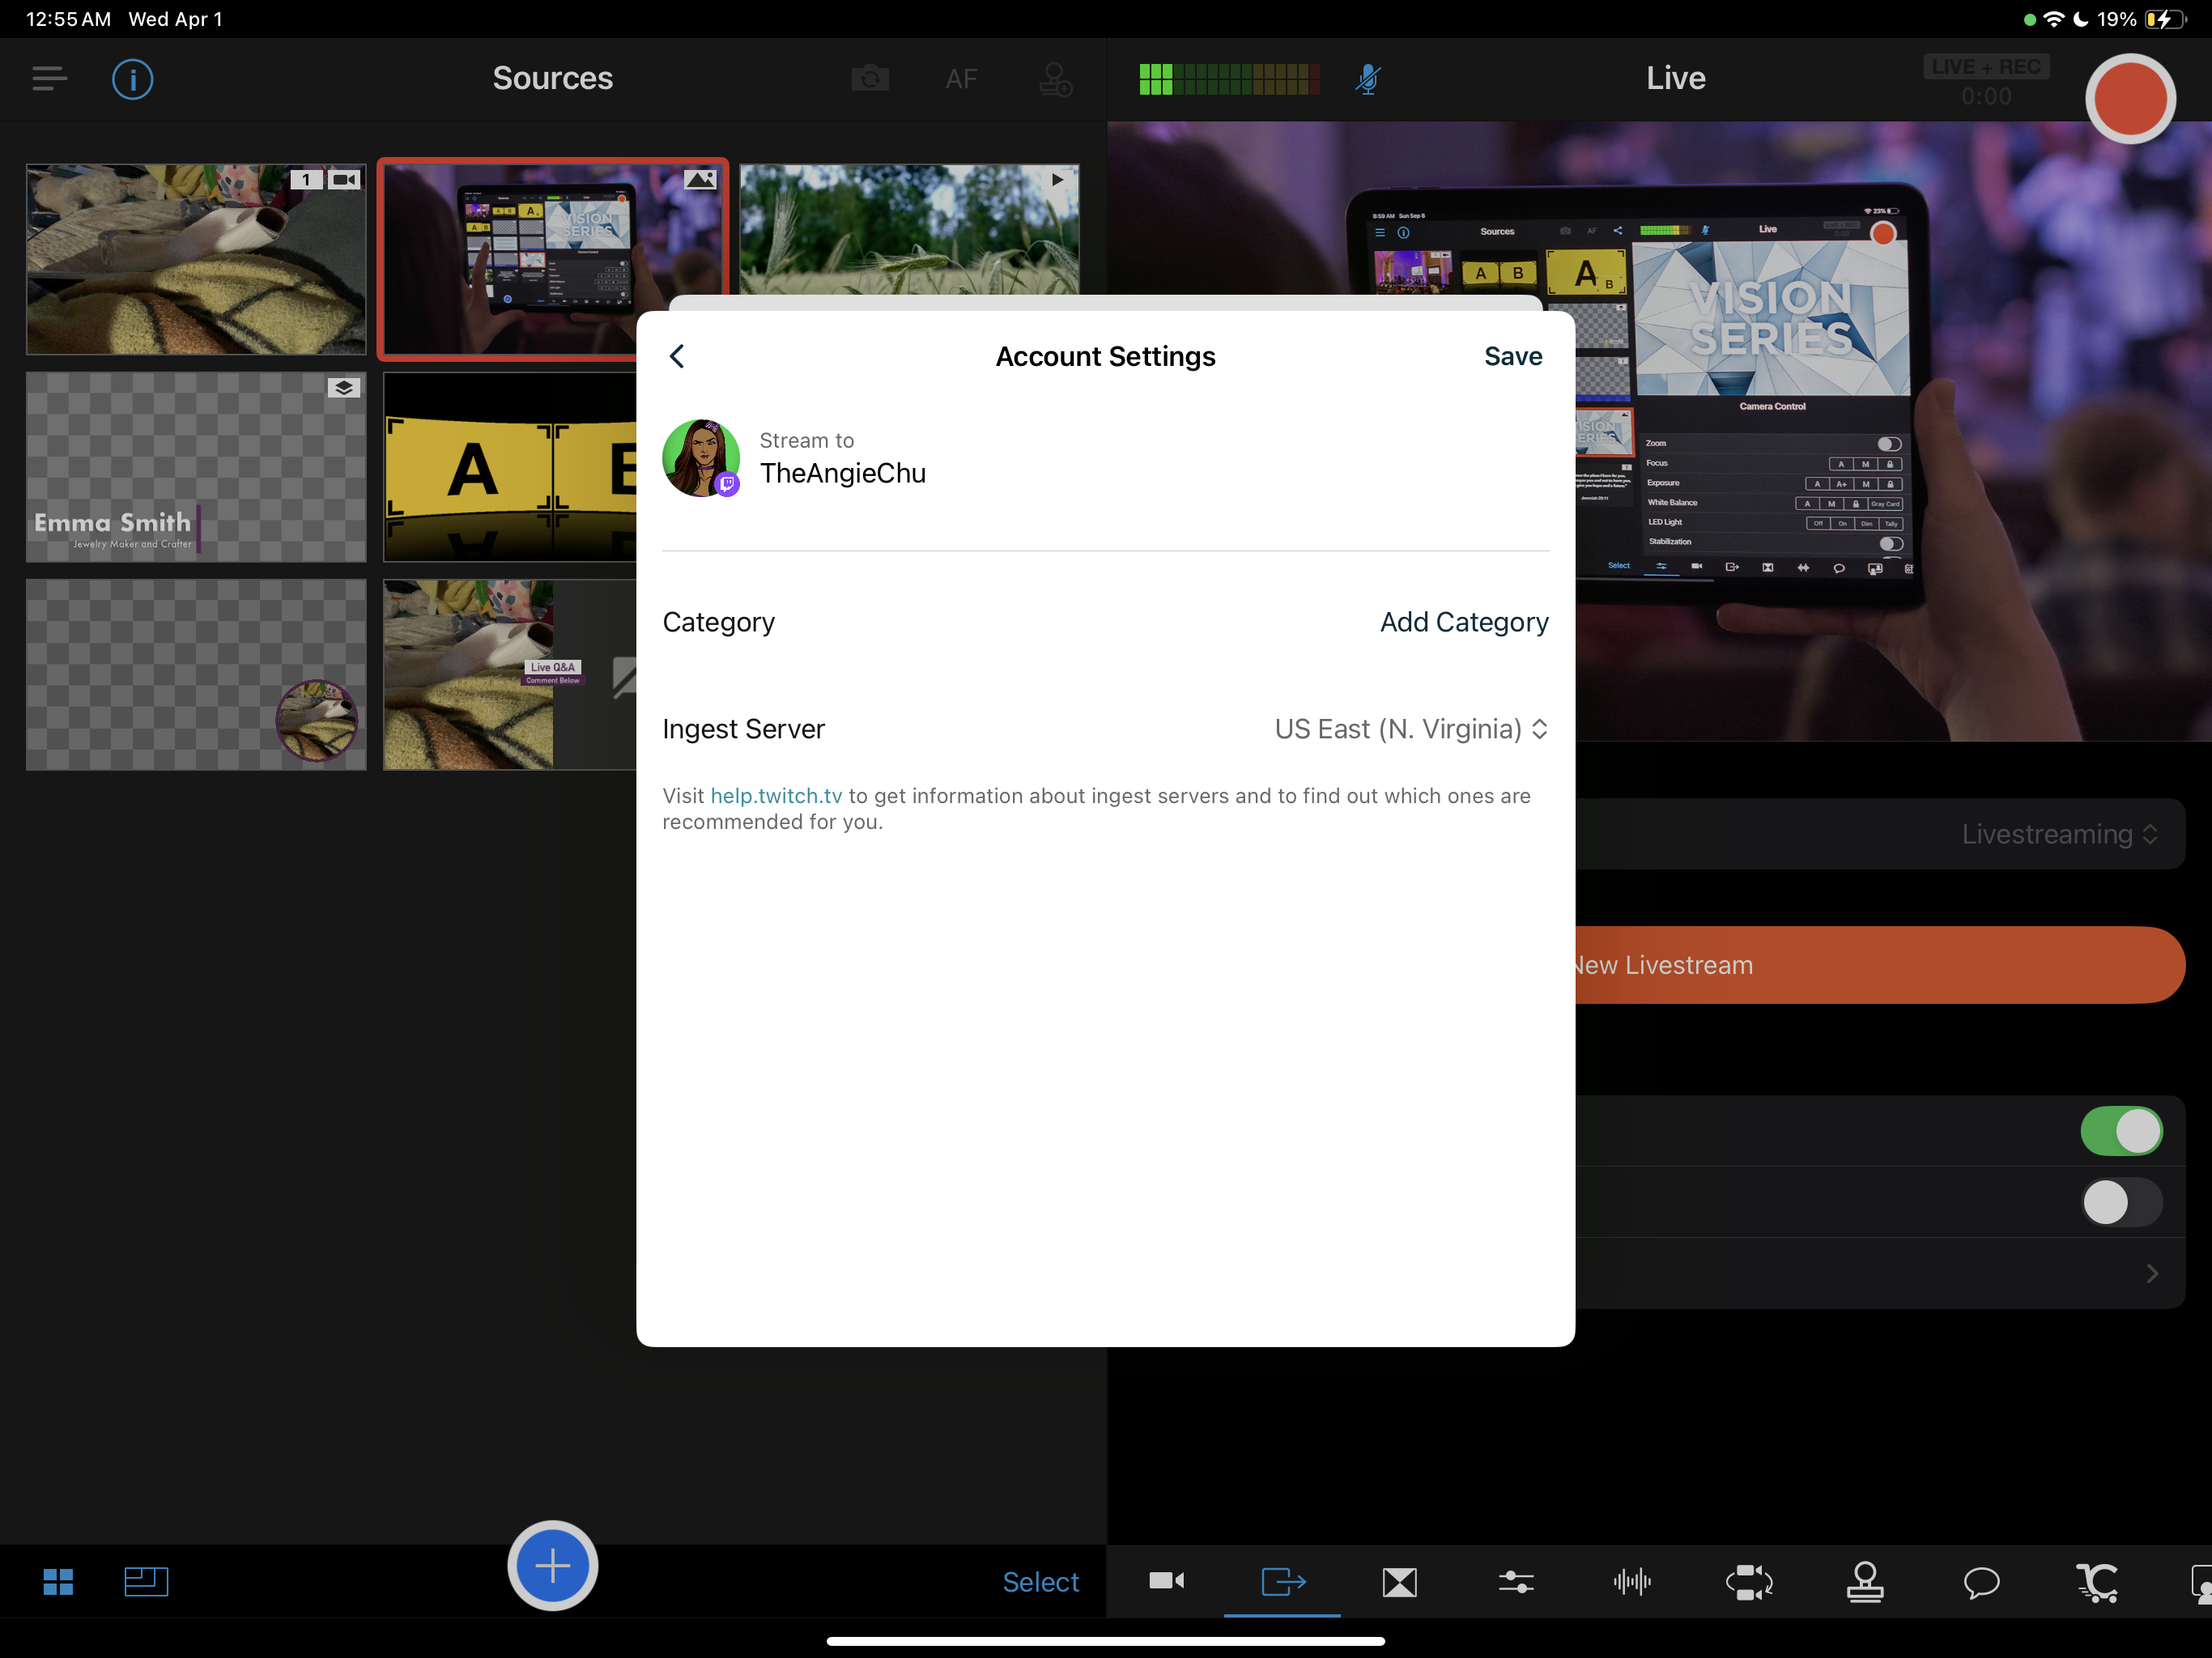The height and width of the screenshot is (1658, 2212).
Task: Open the transitions icon in bottom toolbar
Action: point(1399,1581)
